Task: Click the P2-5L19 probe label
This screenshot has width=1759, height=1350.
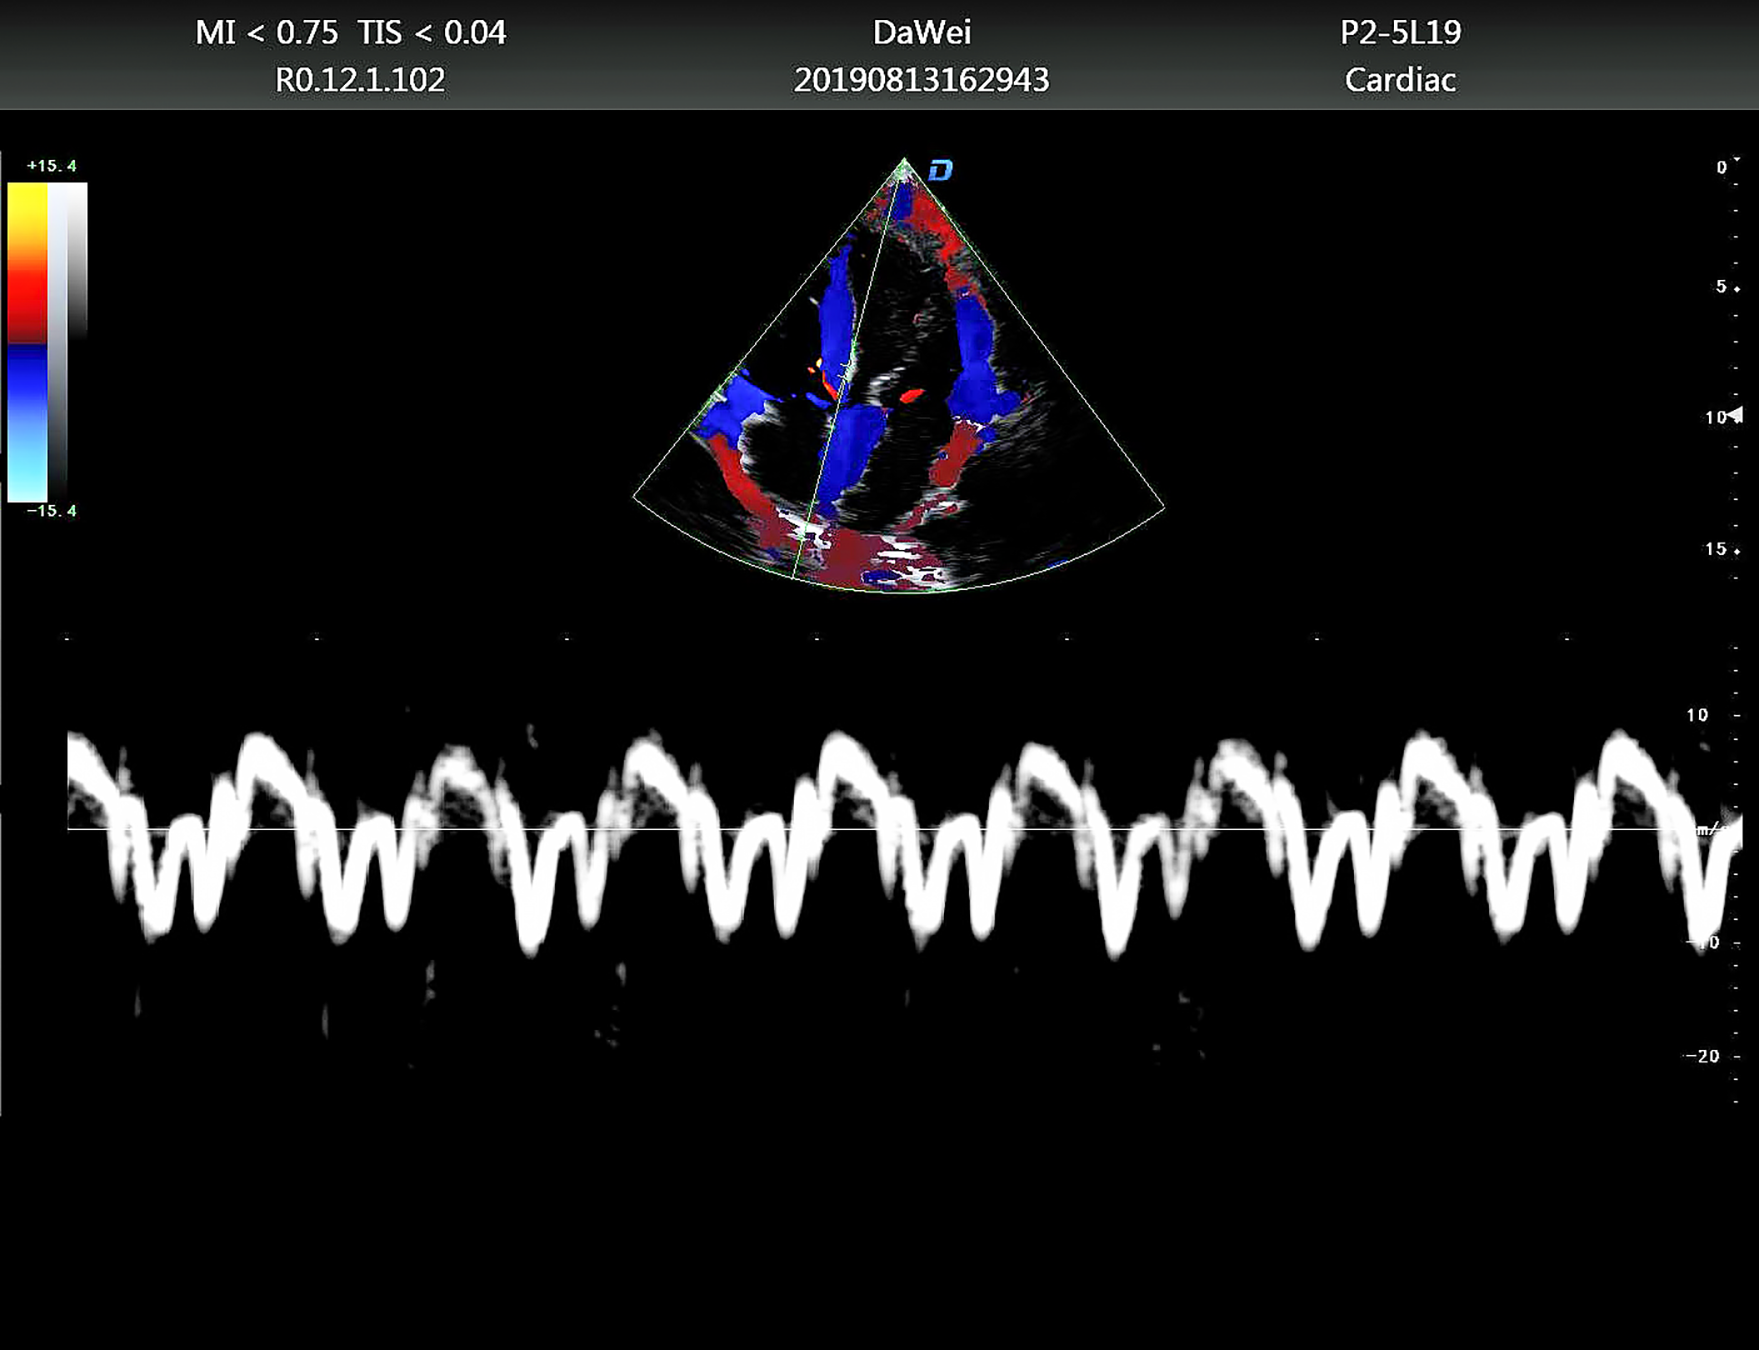Action: click(1400, 33)
